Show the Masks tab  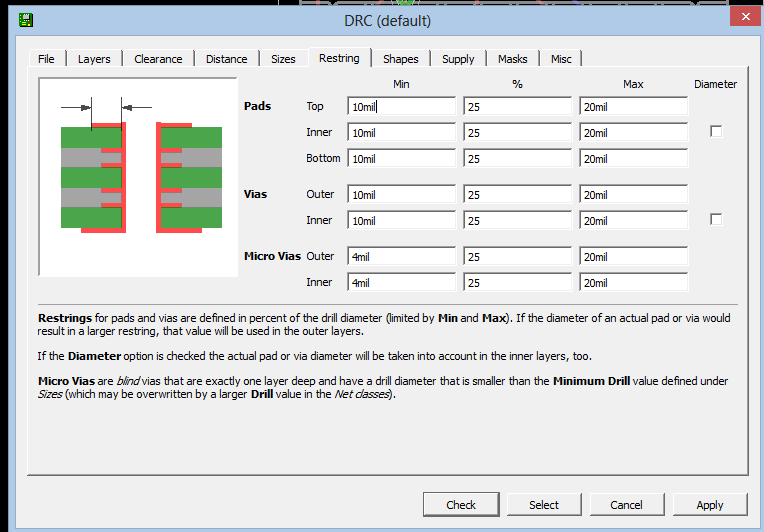pyautogui.click(x=512, y=59)
